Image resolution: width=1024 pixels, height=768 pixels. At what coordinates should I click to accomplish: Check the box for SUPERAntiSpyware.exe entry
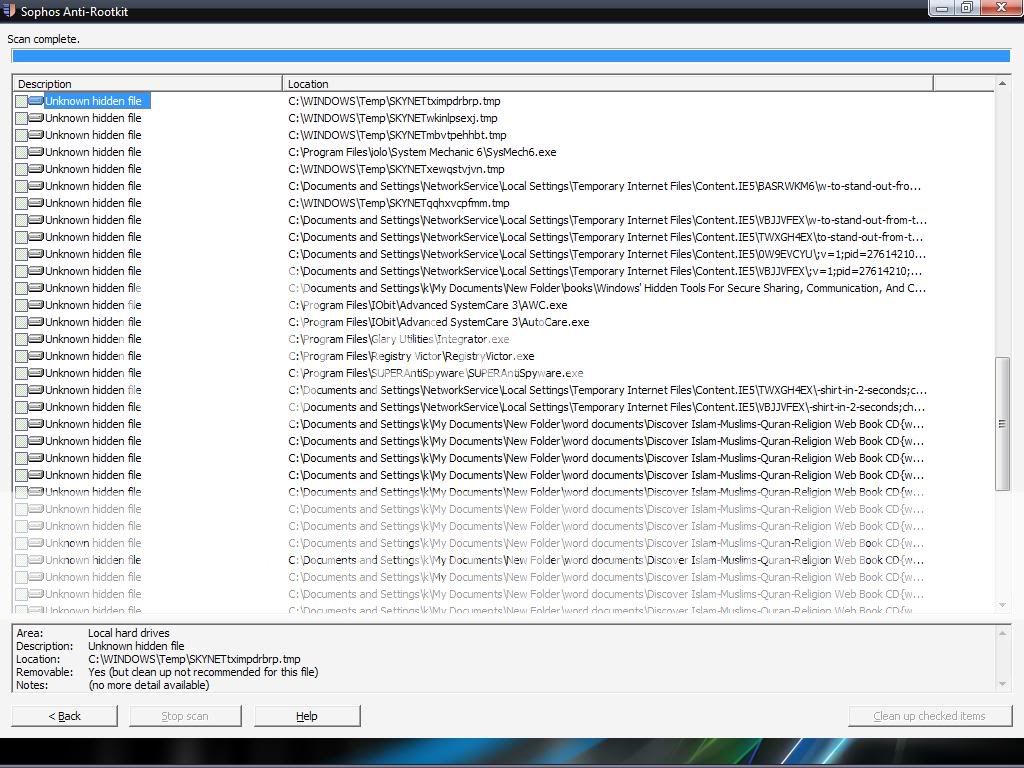point(22,373)
